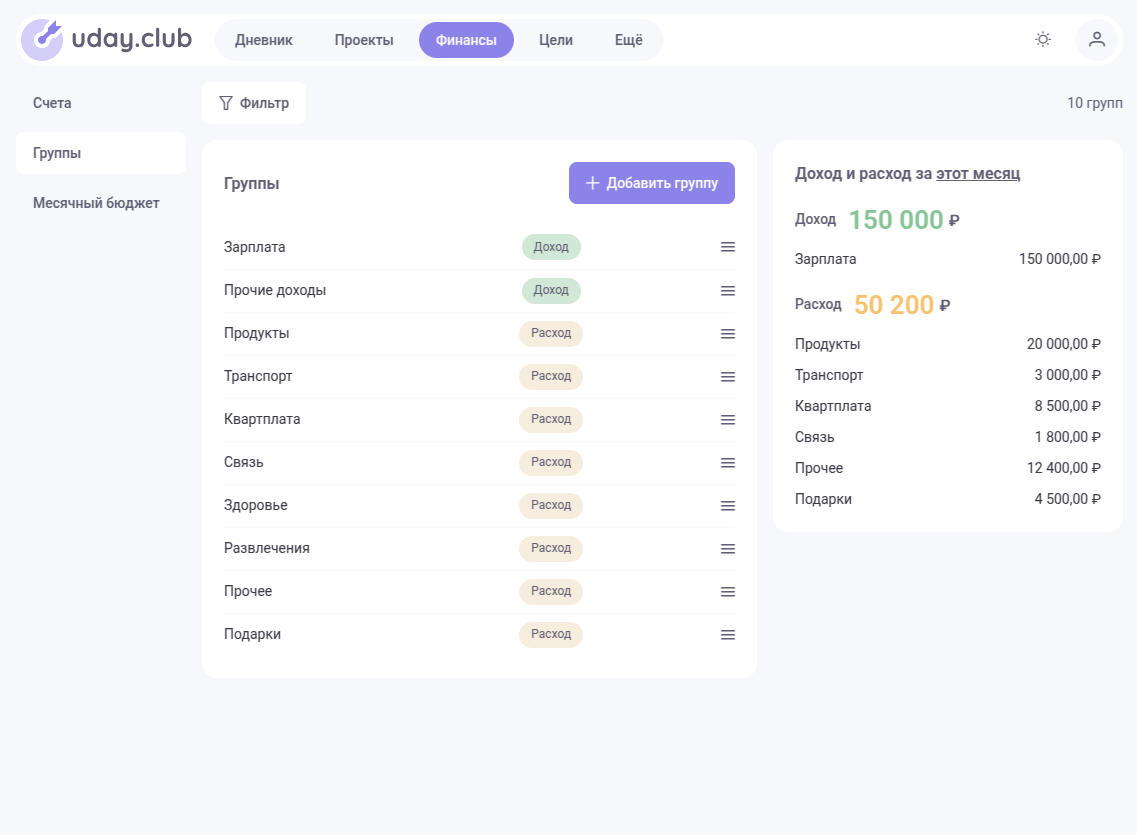The width and height of the screenshot is (1137, 835).
Task: Open Счета in the left sidebar
Action: tap(52, 103)
